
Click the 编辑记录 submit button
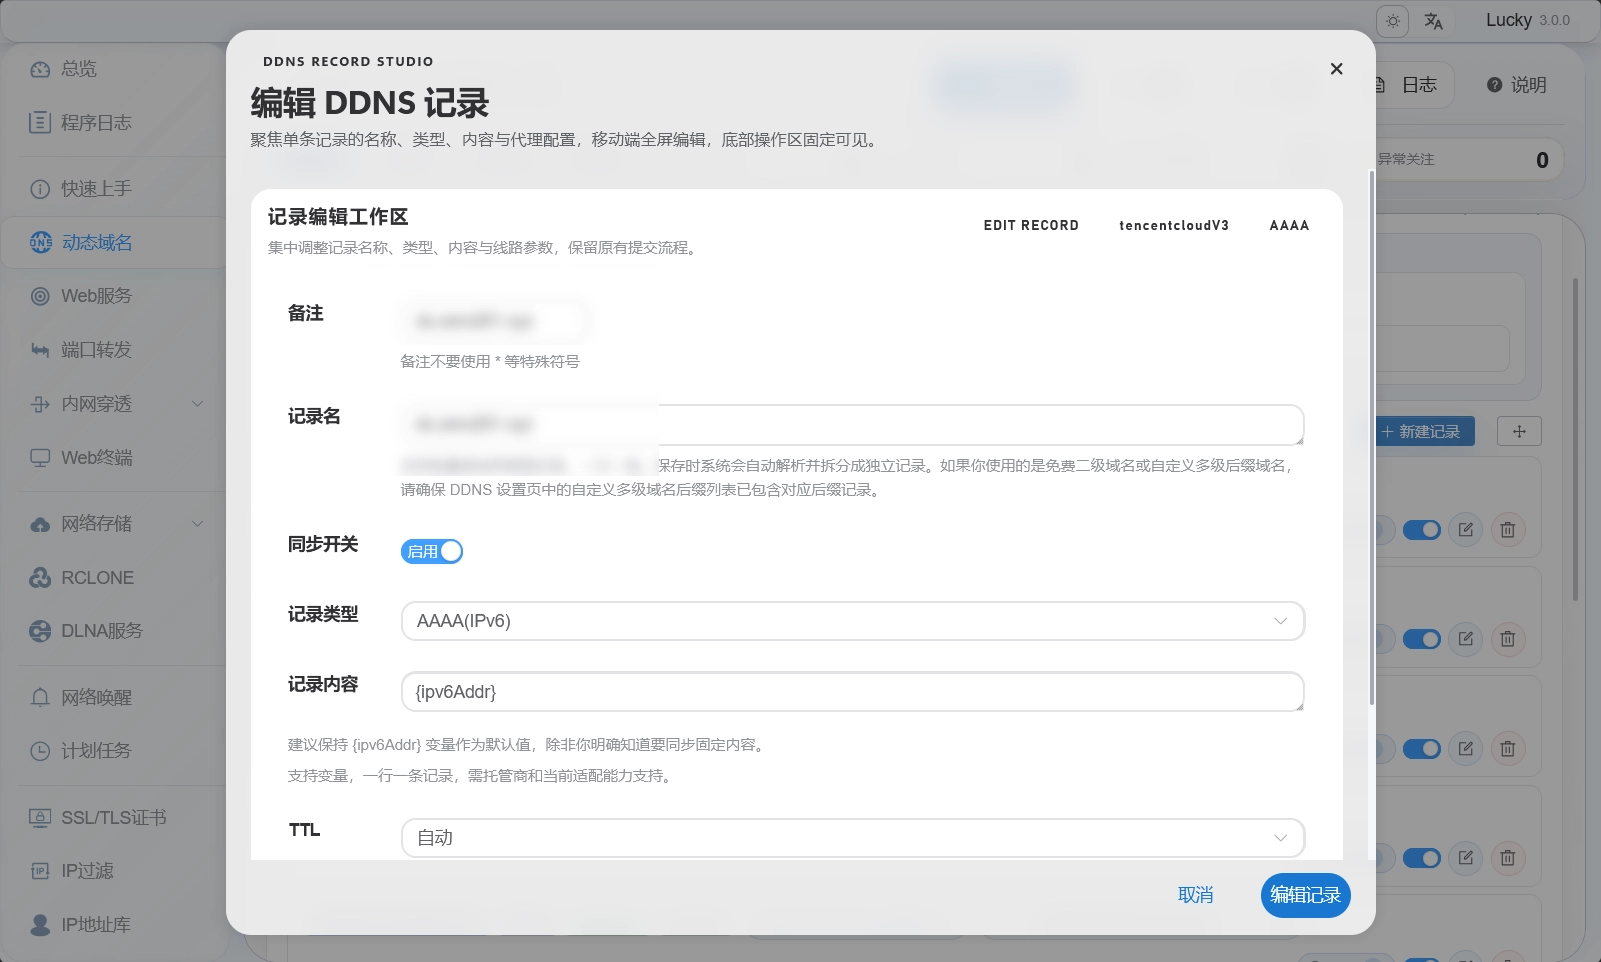(1305, 895)
